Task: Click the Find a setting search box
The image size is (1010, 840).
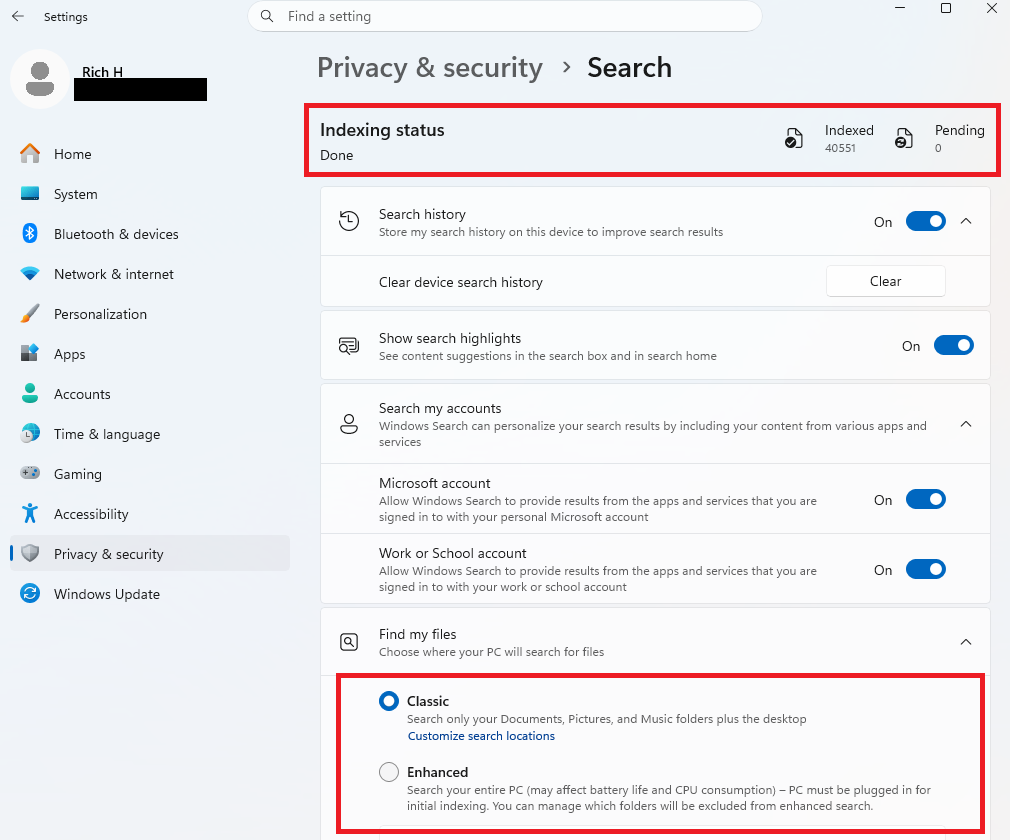Action: (x=505, y=16)
